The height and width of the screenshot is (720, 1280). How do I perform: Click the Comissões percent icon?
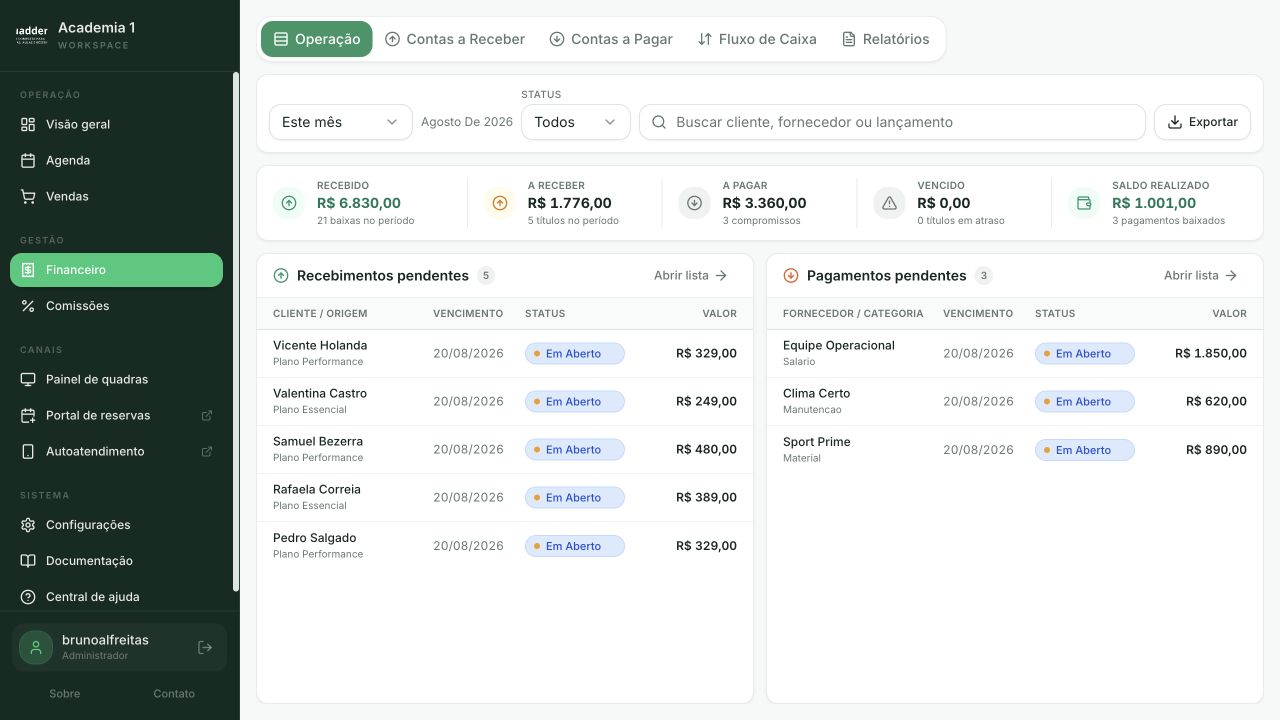28,306
